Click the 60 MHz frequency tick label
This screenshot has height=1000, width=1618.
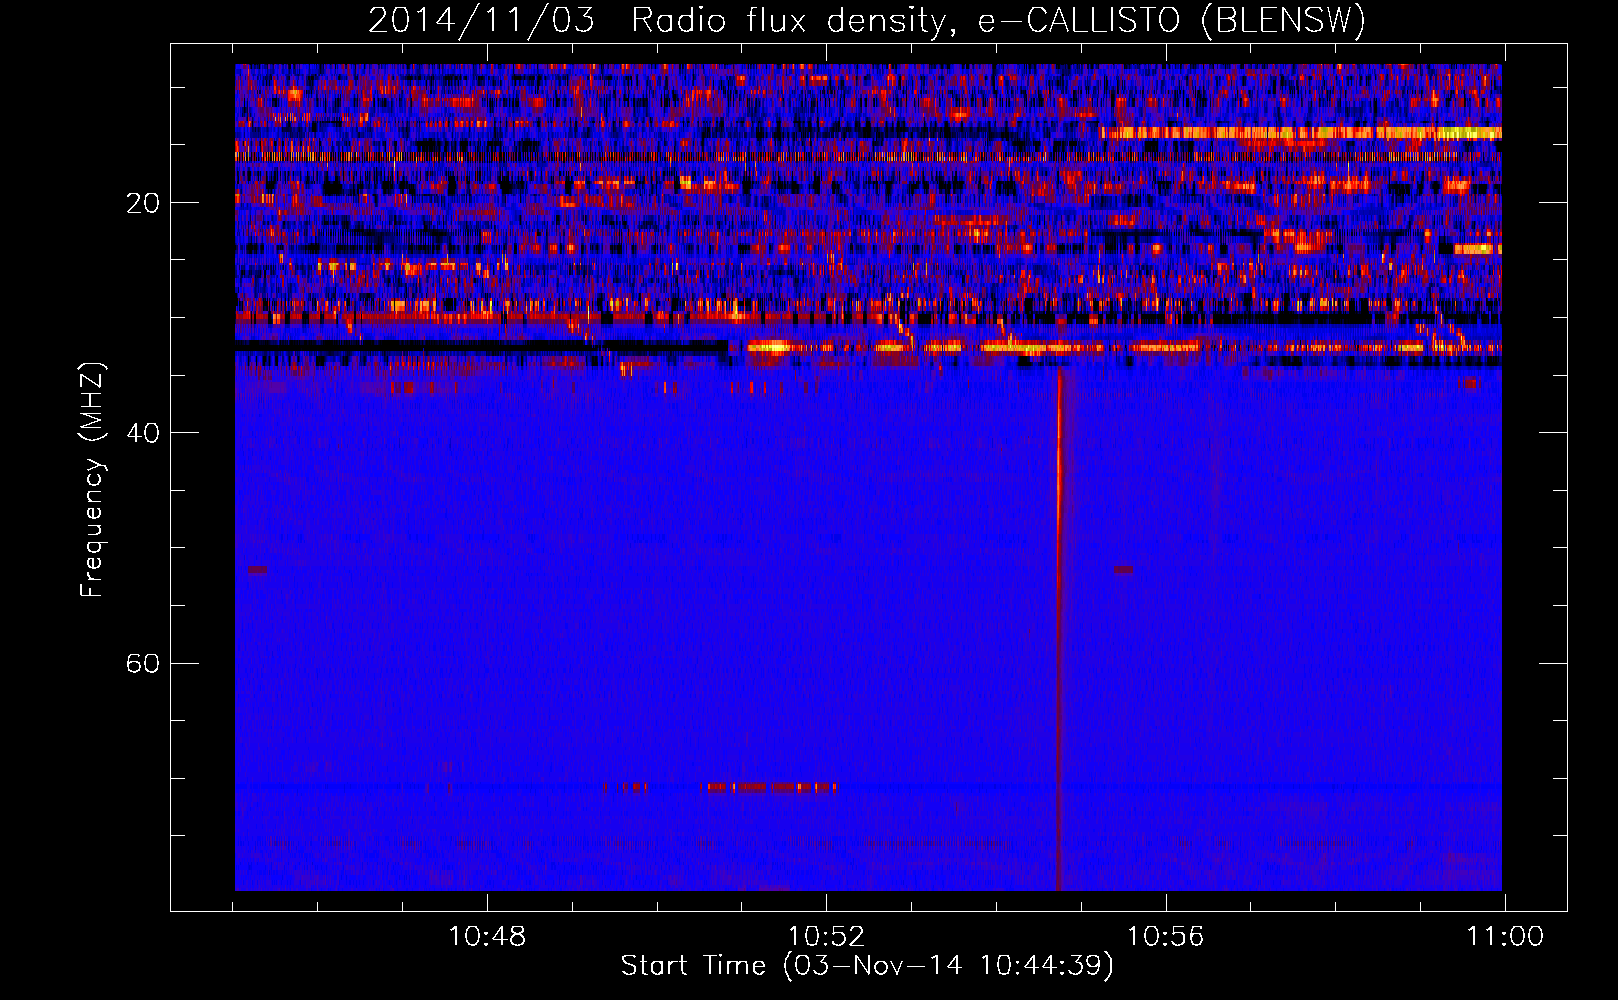[x=143, y=663]
